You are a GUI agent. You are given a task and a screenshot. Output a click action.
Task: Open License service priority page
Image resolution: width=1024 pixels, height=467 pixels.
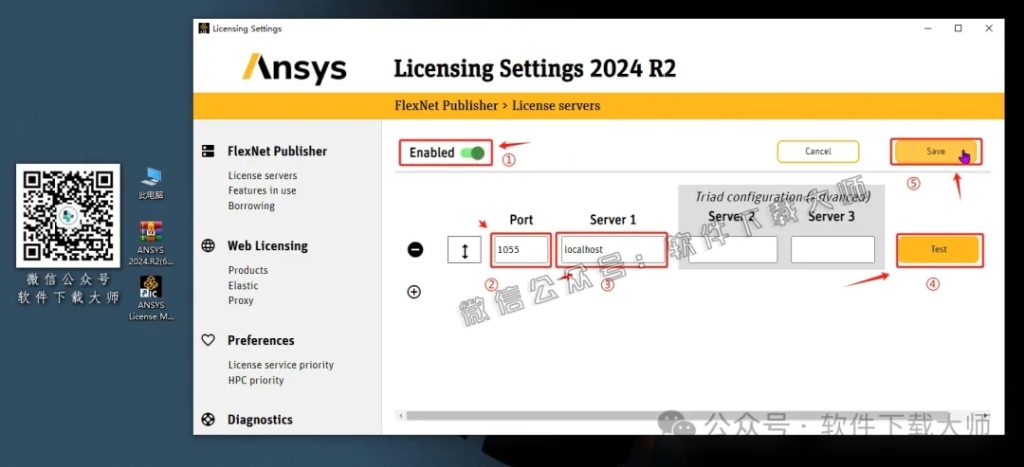coord(281,365)
